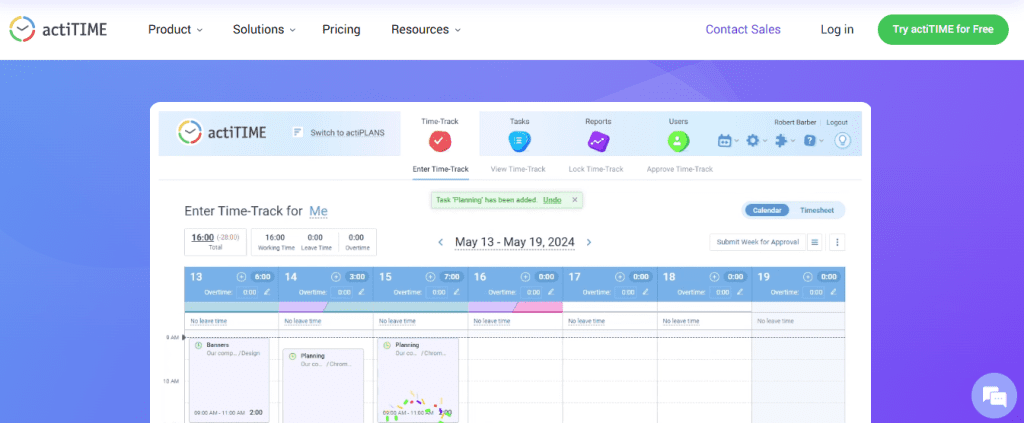The width and height of the screenshot is (1024, 423).
Task: Open the calendar schedule dropdown in app header
Action: tap(728, 140)
